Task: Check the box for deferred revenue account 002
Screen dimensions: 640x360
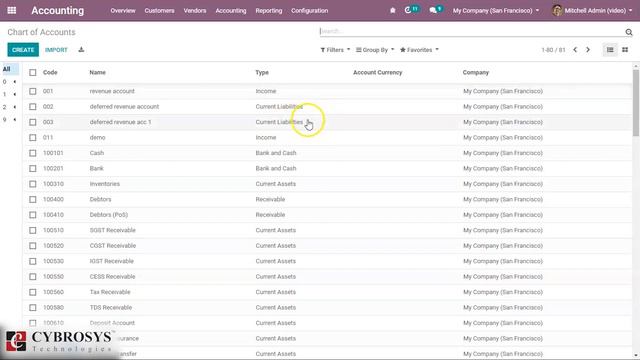Action: pyautogui.click(x=33, y=107)
